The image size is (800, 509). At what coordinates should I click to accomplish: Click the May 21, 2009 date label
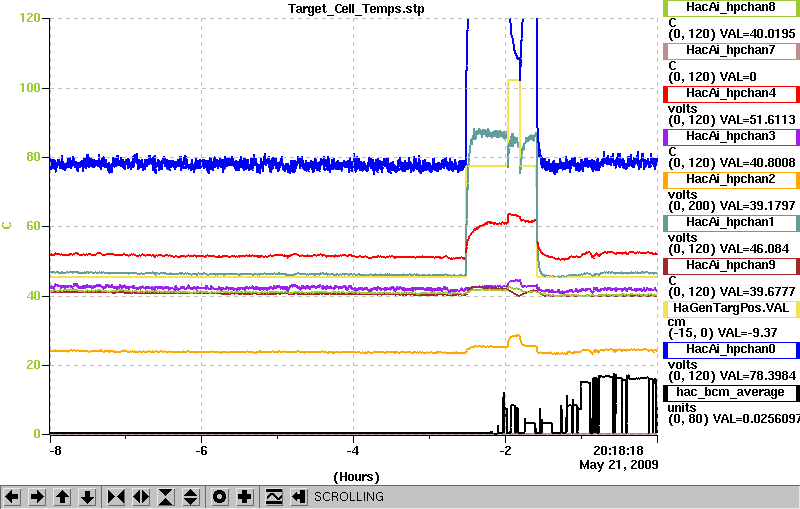[x=618, y=465]
